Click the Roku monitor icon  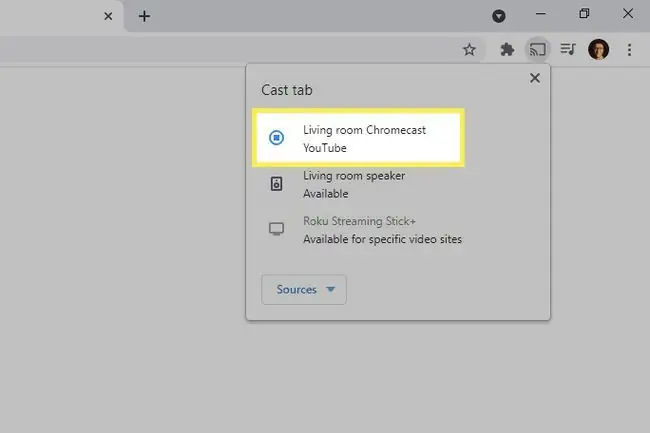point(276,229)
